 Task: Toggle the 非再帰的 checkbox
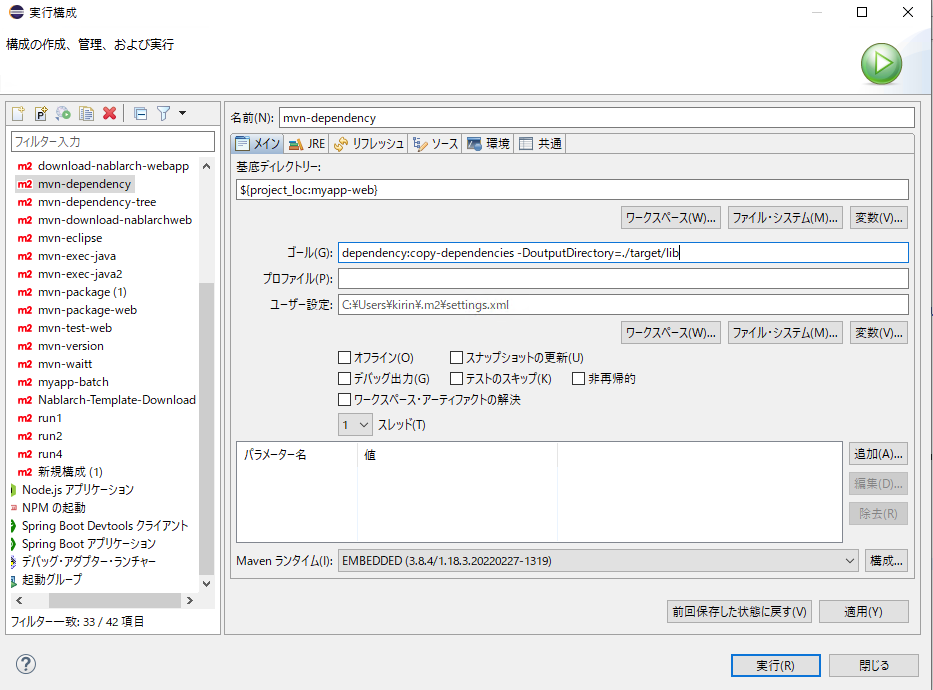(578, 378)
